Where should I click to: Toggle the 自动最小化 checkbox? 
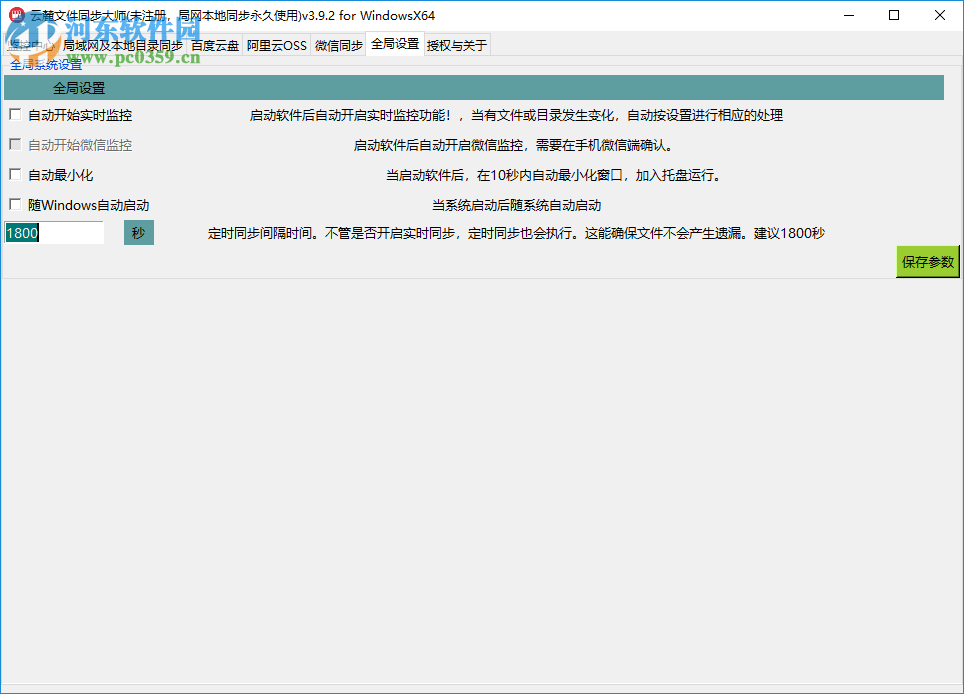click(x=15, y=175)
